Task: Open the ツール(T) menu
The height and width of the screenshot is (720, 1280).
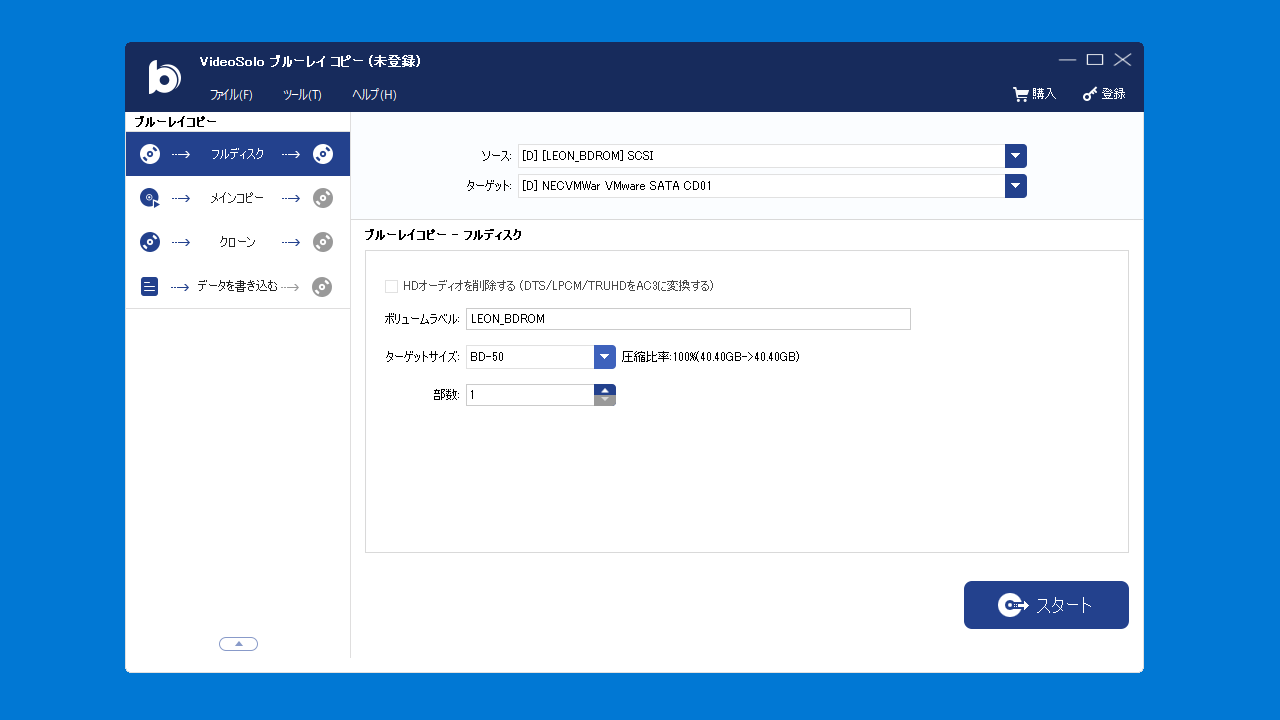Action: click(302, 95)
